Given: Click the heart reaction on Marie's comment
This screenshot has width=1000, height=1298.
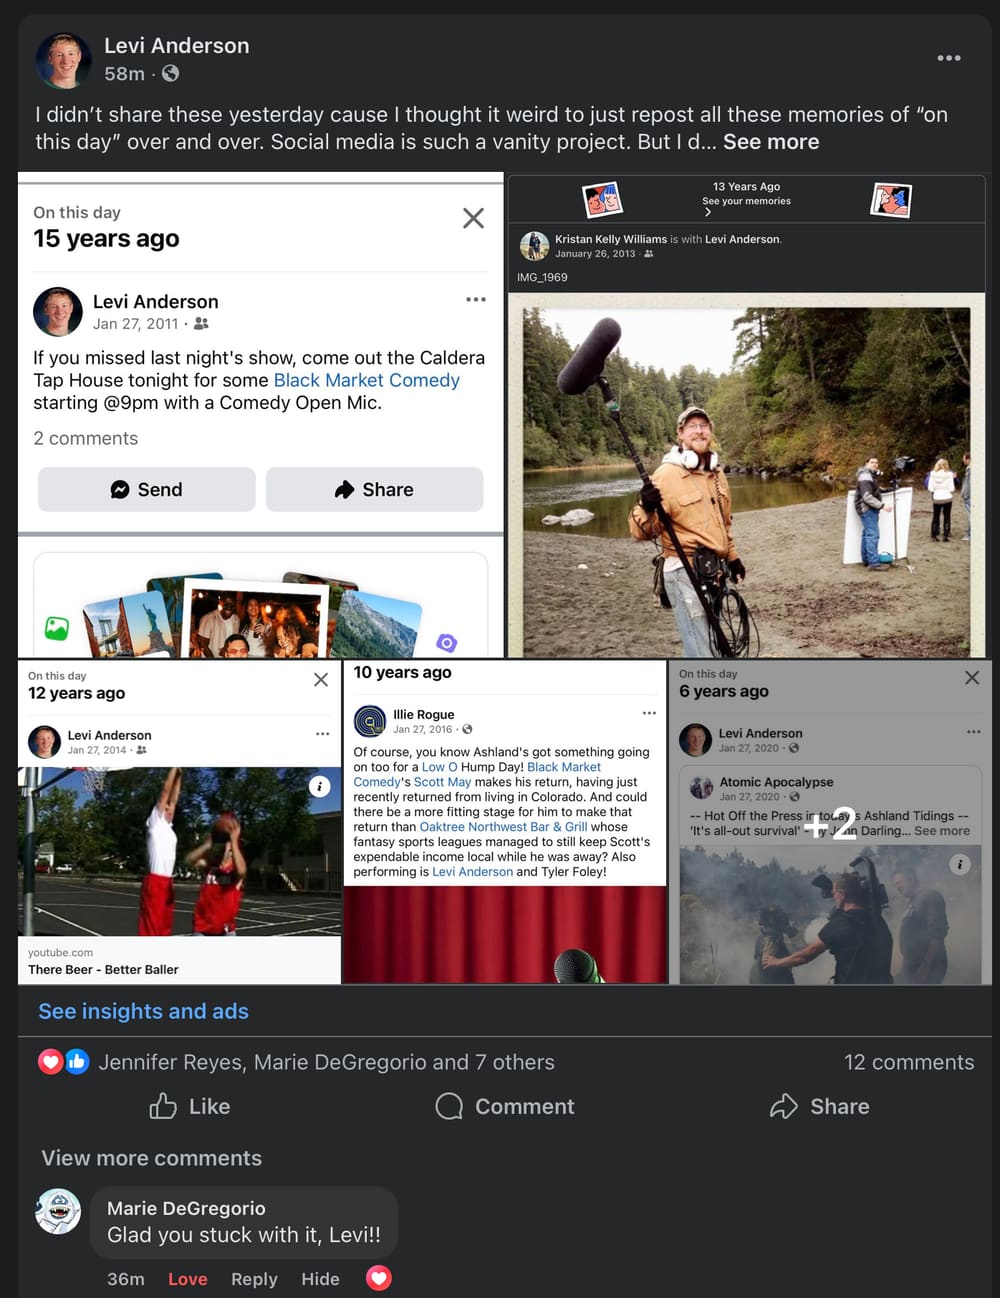Looking at the screenshot, I should [x=379, y=1278].
